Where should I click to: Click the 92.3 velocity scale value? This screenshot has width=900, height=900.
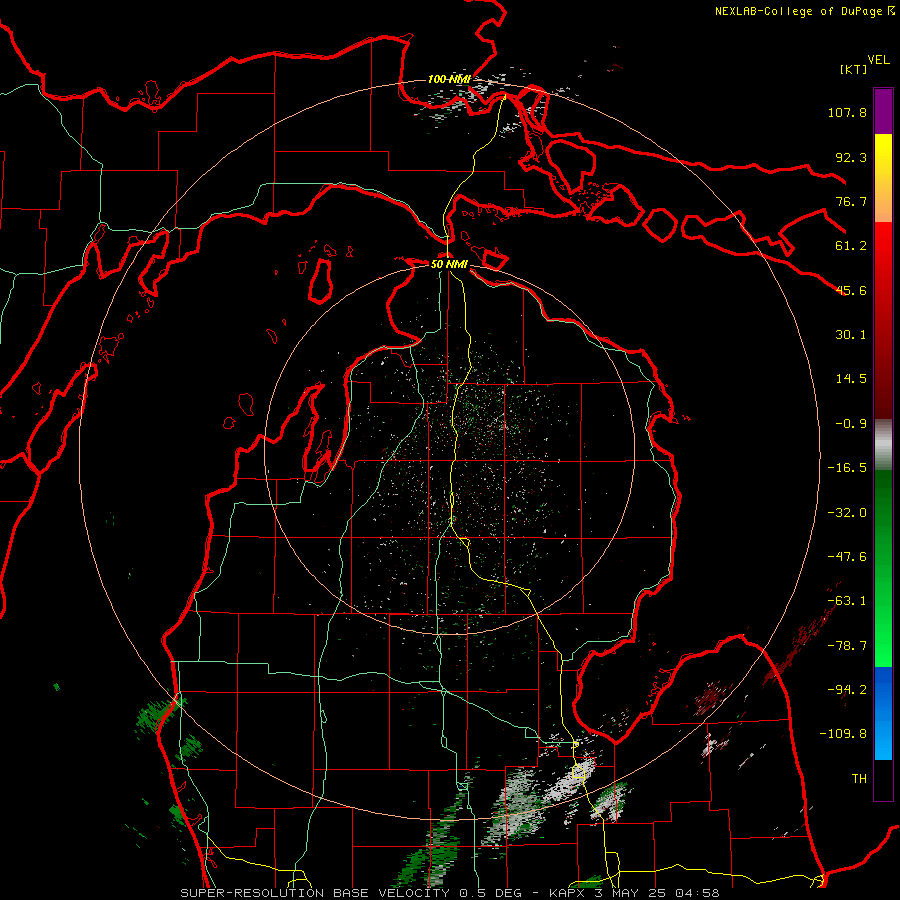point(851,157)
